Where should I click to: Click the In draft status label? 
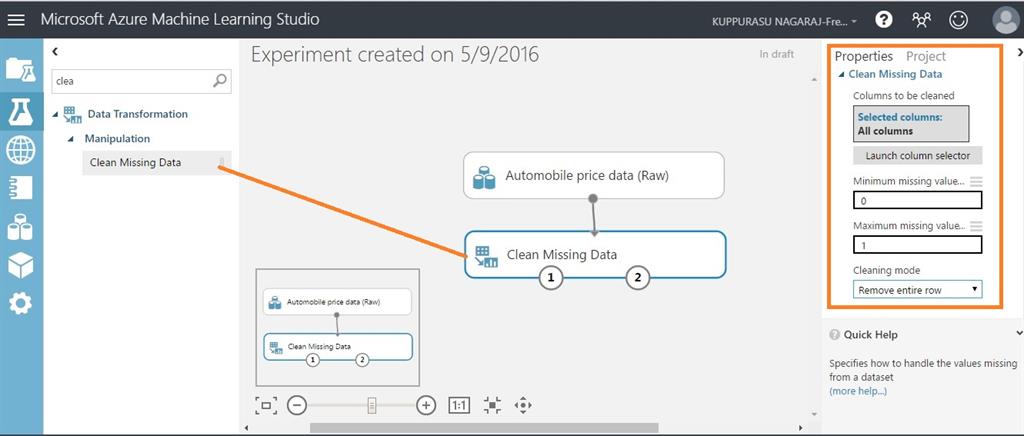[x=776, y=54]
